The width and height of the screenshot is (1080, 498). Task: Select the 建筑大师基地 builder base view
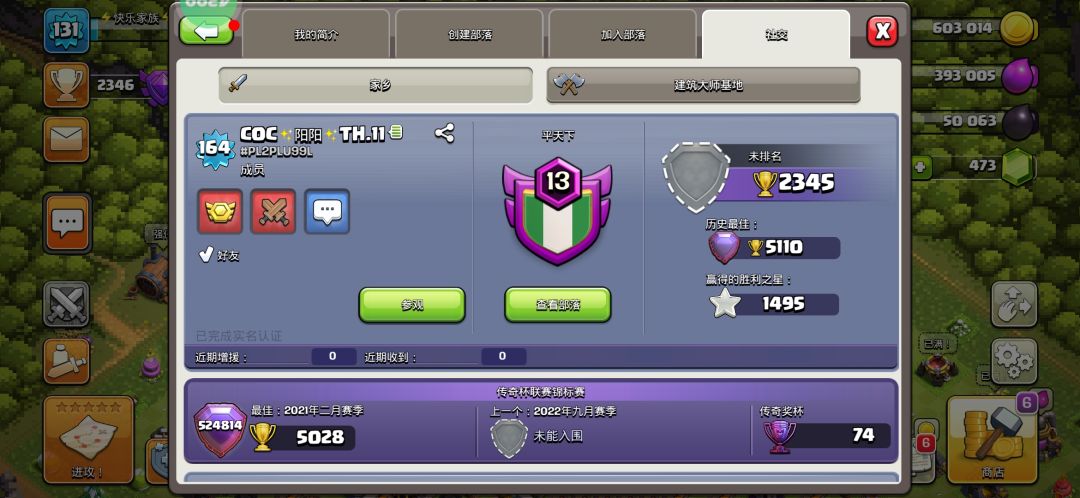pos(703,85)
